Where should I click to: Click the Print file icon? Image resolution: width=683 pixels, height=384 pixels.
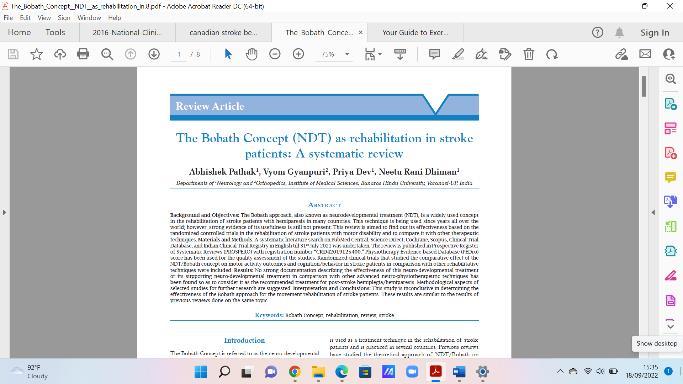[x=83, y=54]
